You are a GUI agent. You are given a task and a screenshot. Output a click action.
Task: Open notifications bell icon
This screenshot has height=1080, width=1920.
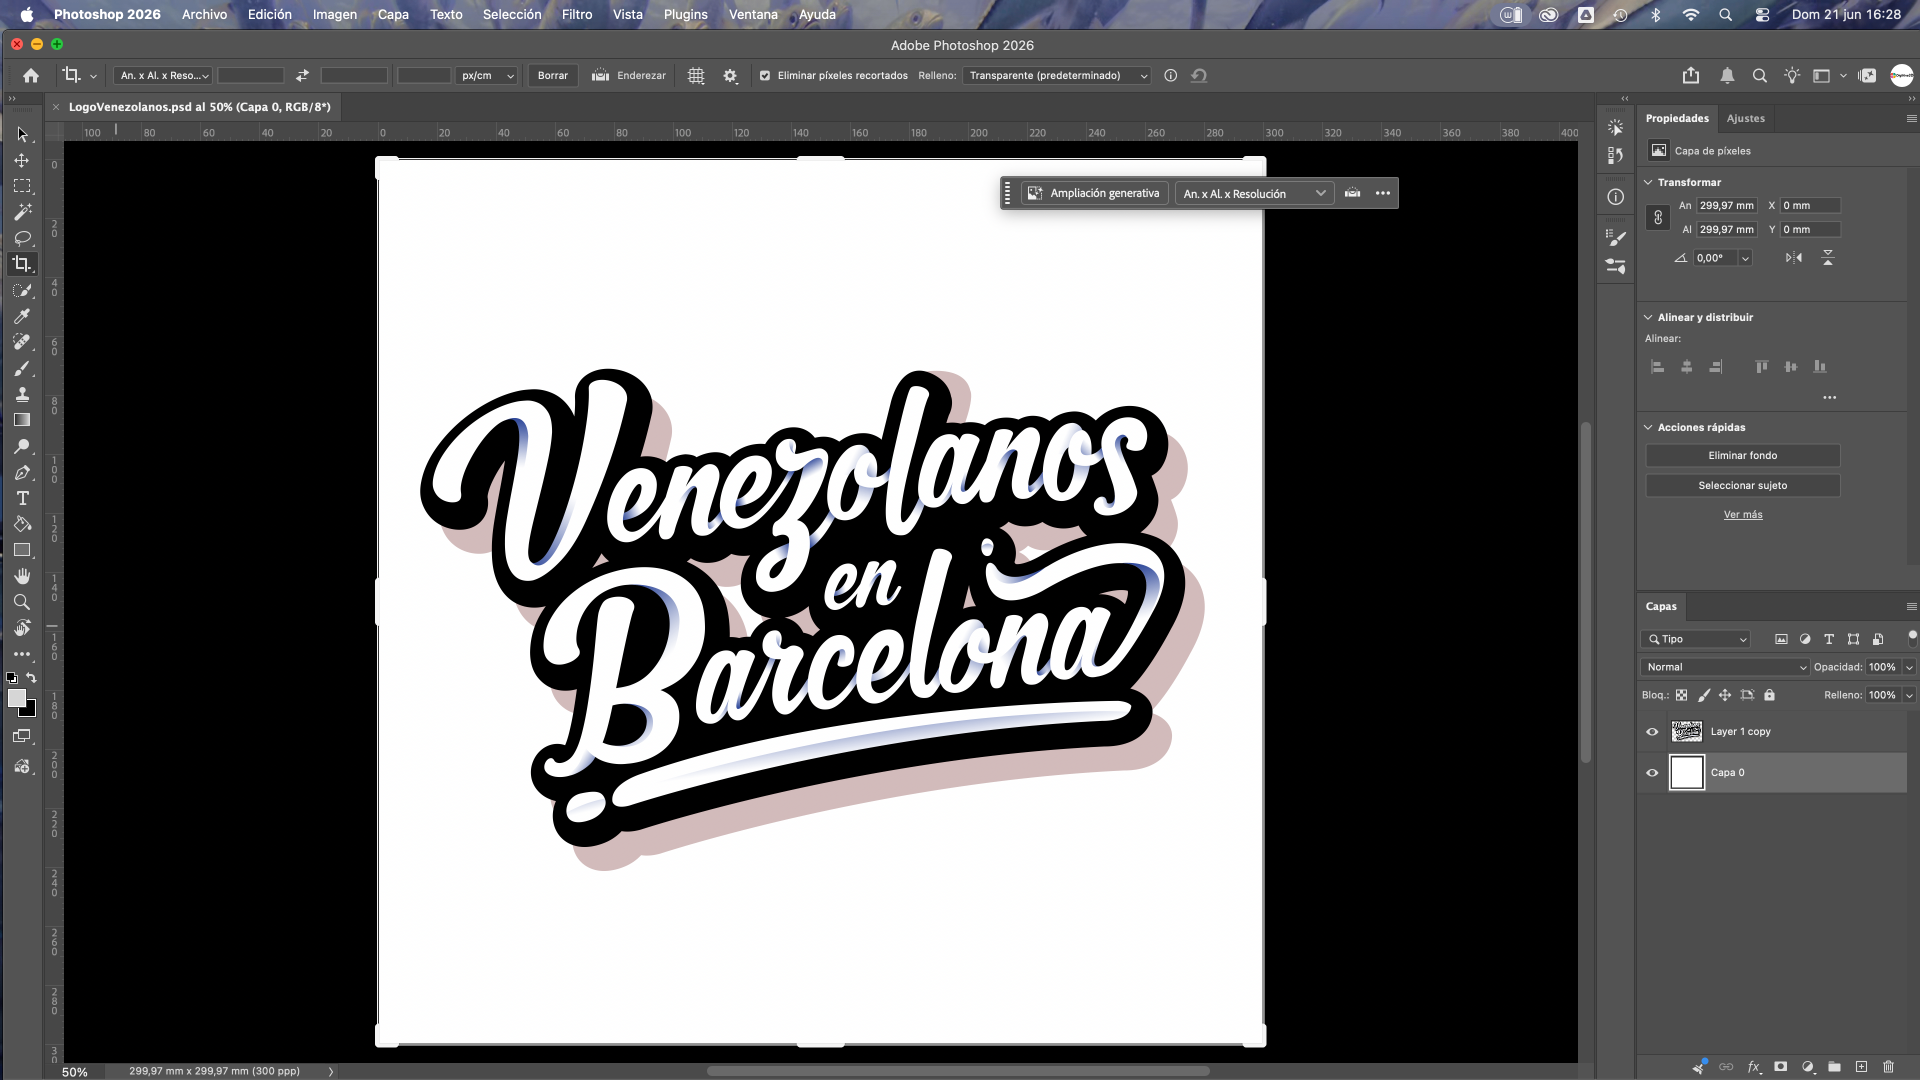[x=1727, y=76]
